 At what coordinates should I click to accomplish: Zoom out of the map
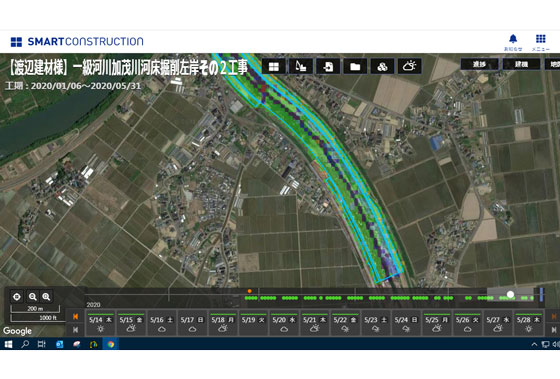[32, 296]
